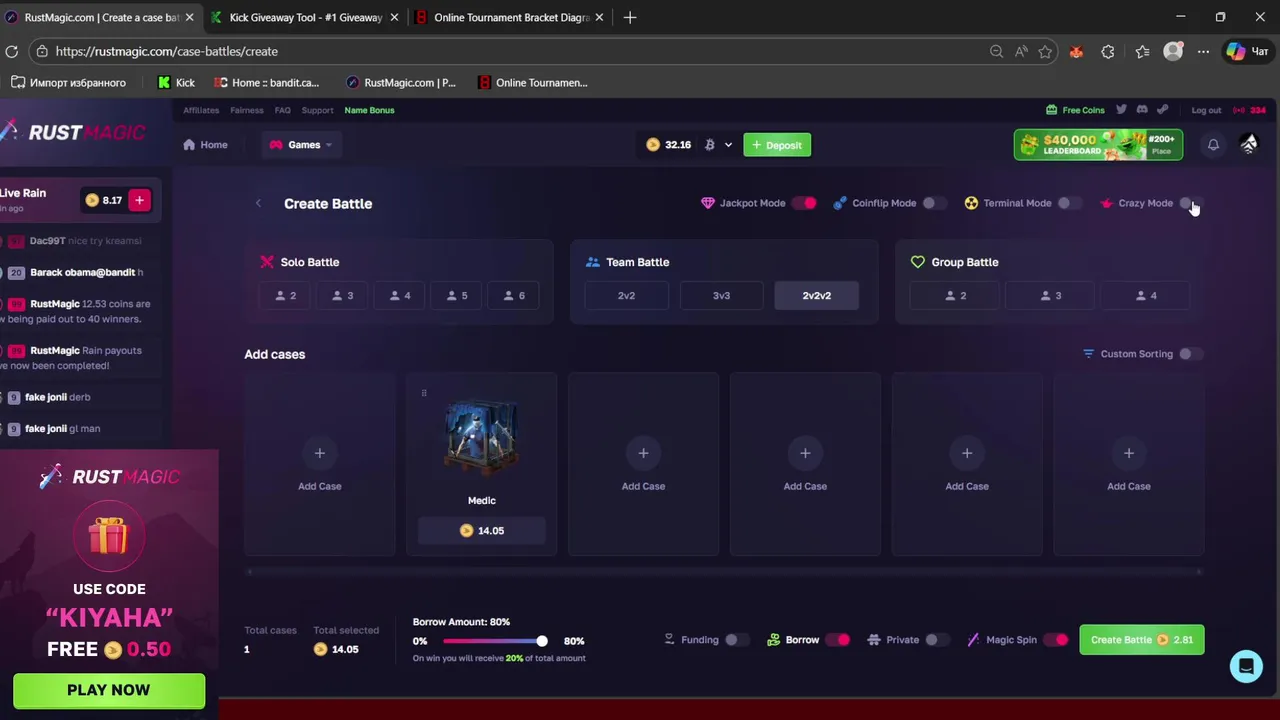Add page to favorites with star icon
The height and width of the screenshot is (720, 1280).
pyautogui.click(x=1045, y=51)
